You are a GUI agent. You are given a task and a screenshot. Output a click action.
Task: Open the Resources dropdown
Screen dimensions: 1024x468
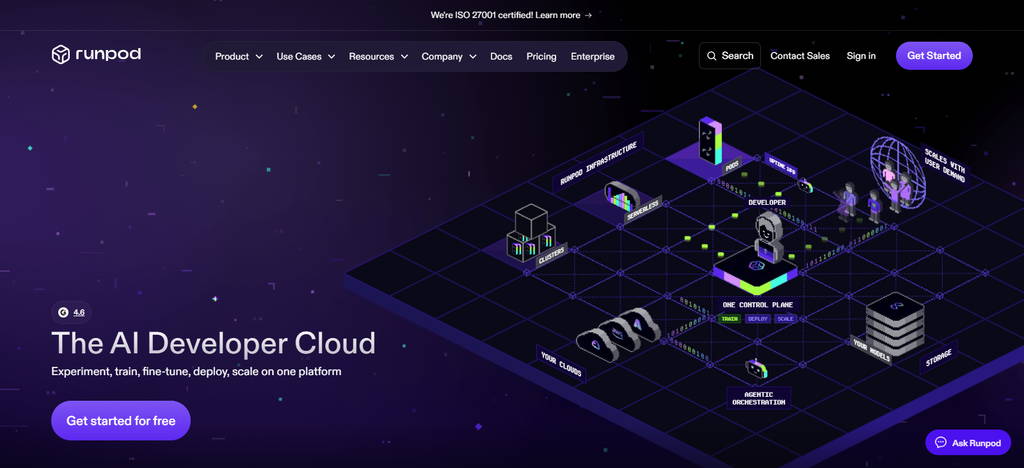[x=378, y=57]
